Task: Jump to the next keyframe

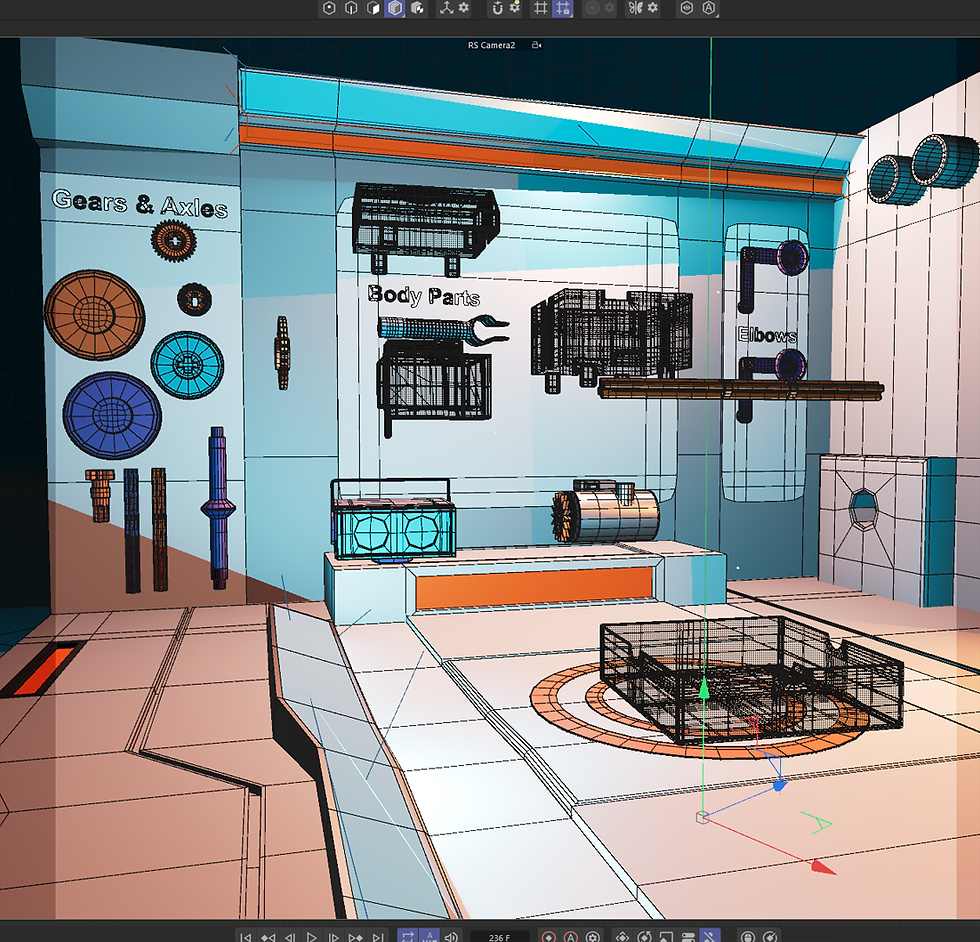Action: (355, 936)
